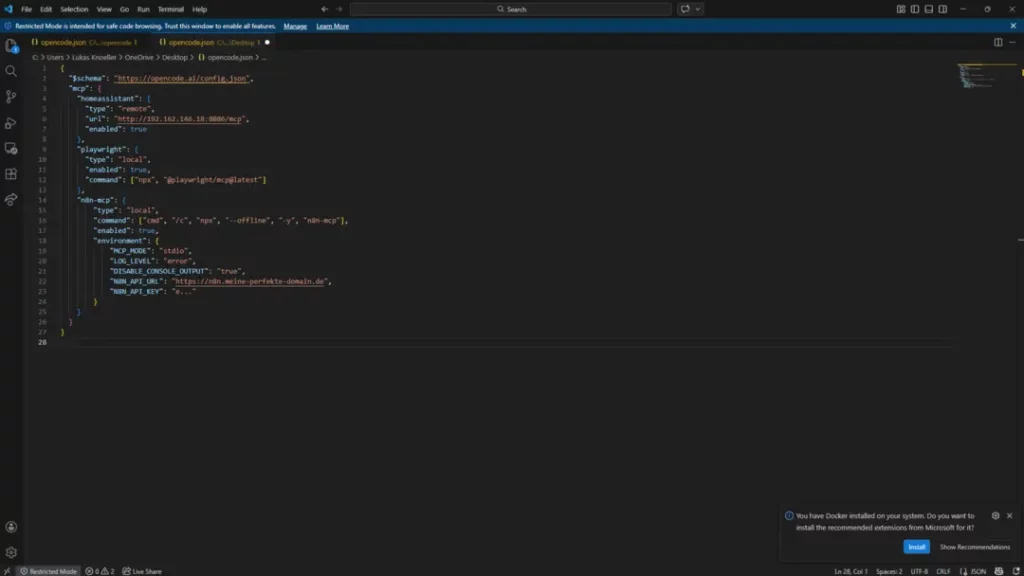The width and height of the screenshot is (1024, 576).
Task: Select the Source Control icon
Action: [11, 96]
